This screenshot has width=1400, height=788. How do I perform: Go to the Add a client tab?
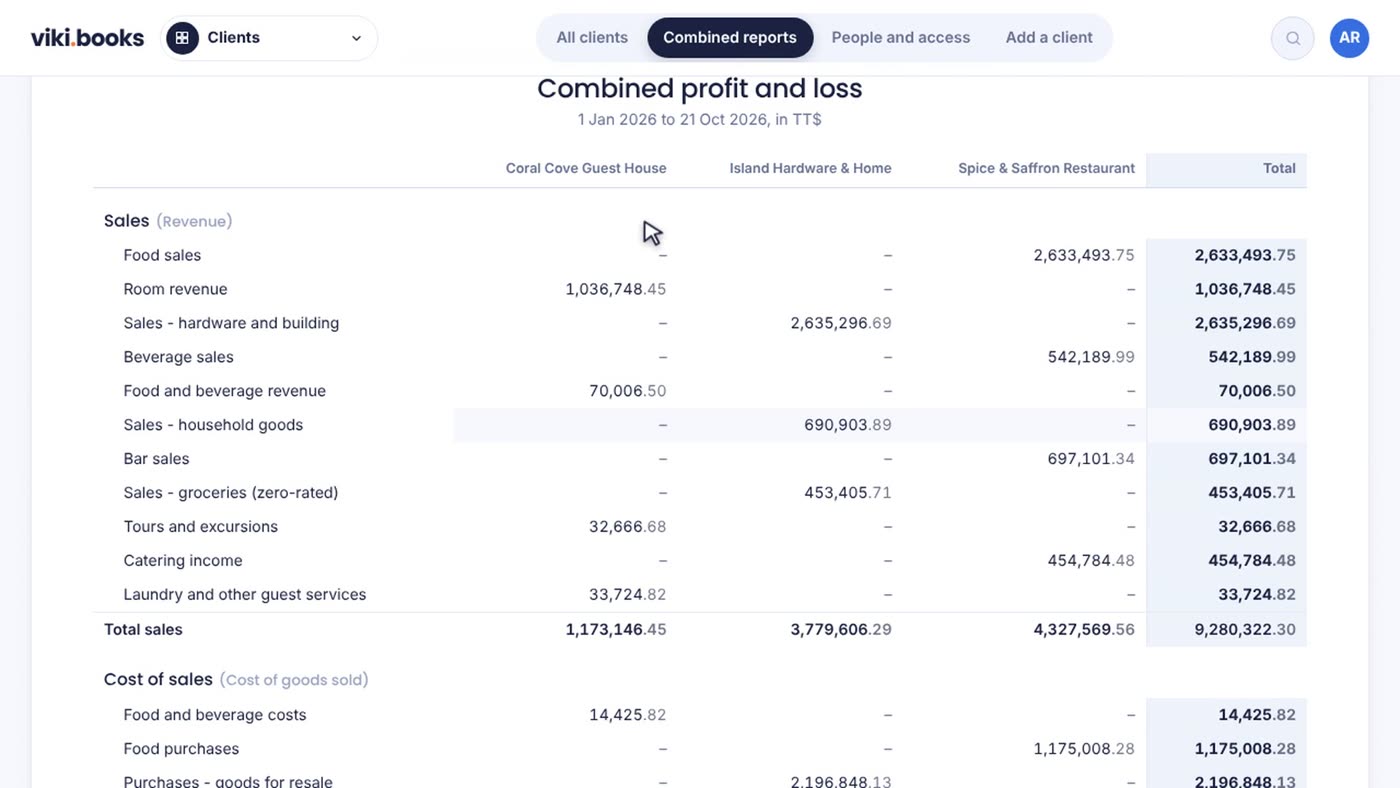[x=1049, y=38]
